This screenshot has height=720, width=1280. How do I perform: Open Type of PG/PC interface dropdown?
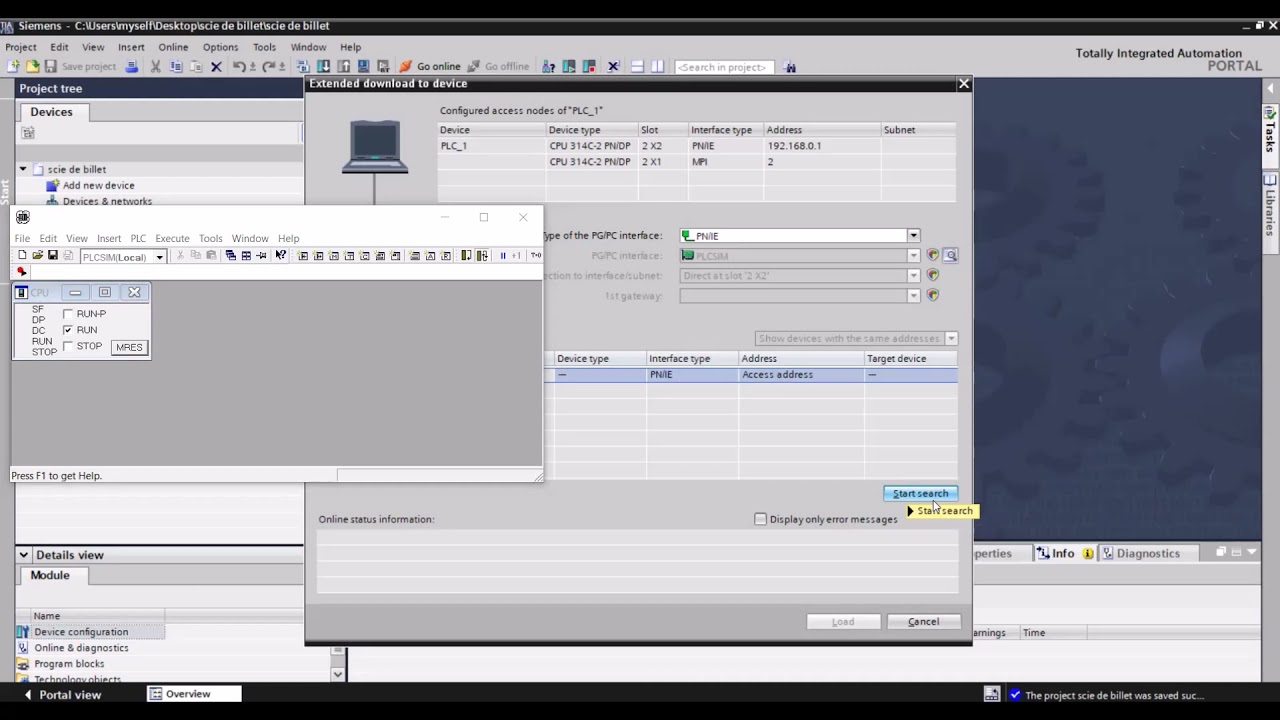pos(913,236)
